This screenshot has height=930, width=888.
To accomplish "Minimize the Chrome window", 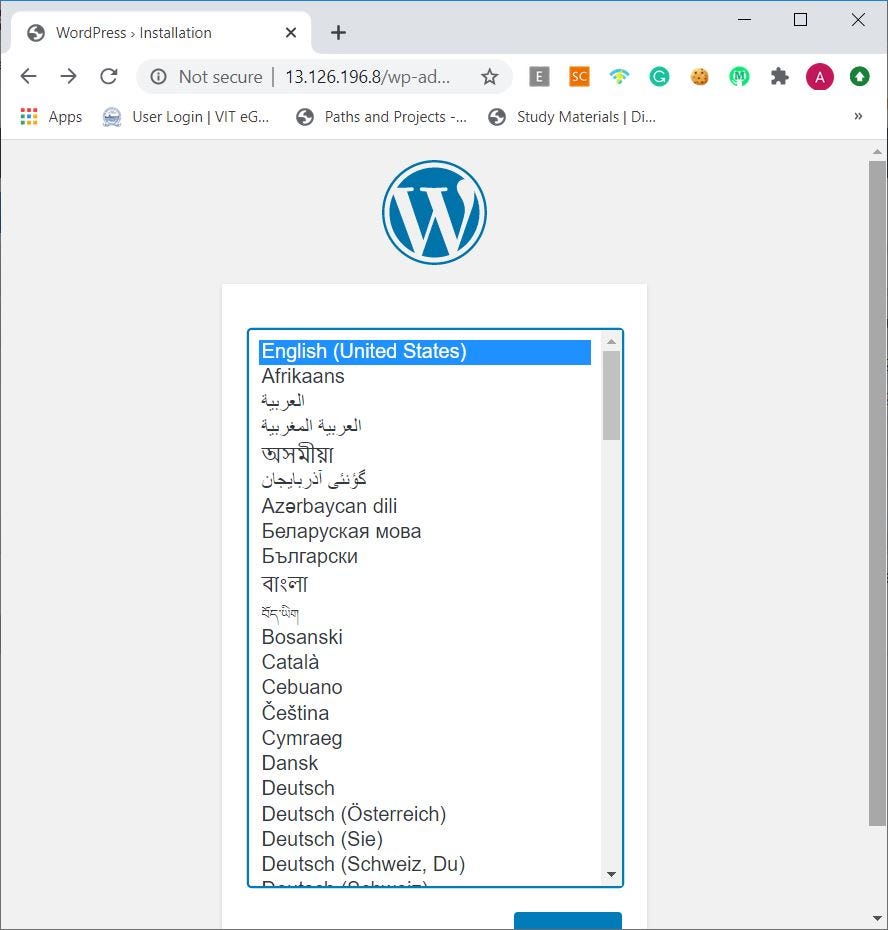I will click(744, 20).
